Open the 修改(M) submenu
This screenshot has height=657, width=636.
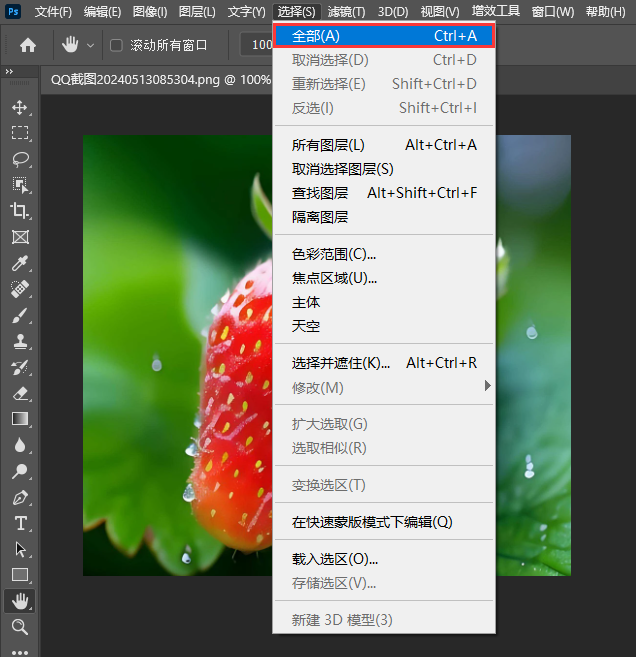tap(384, 387)
